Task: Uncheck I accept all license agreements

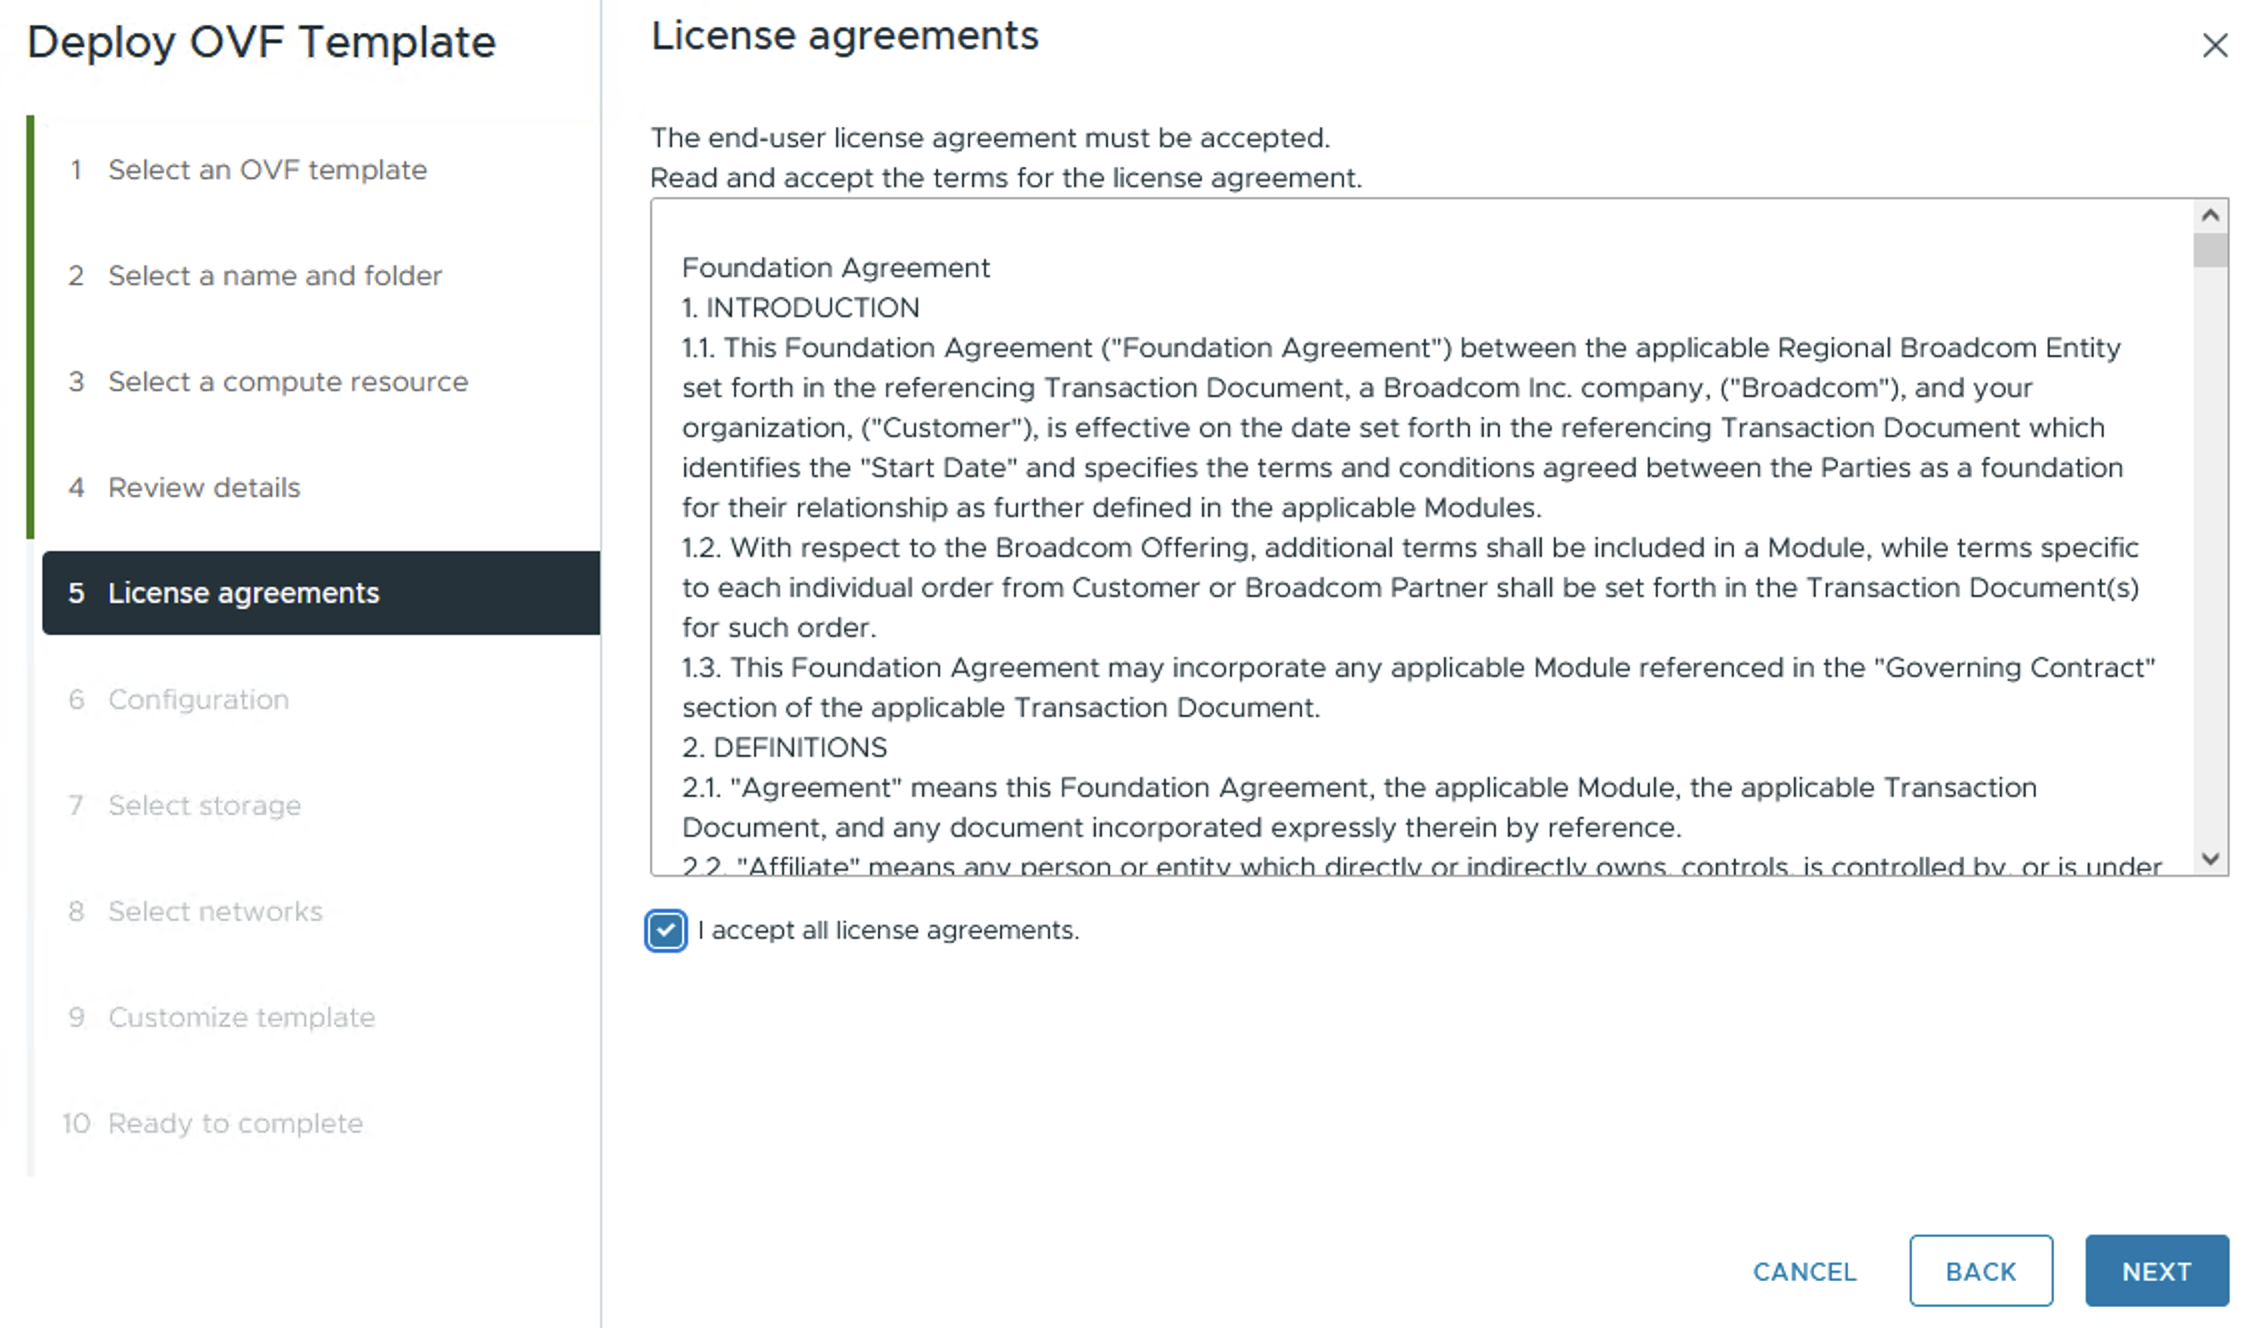Action: [x=666, y=930]
